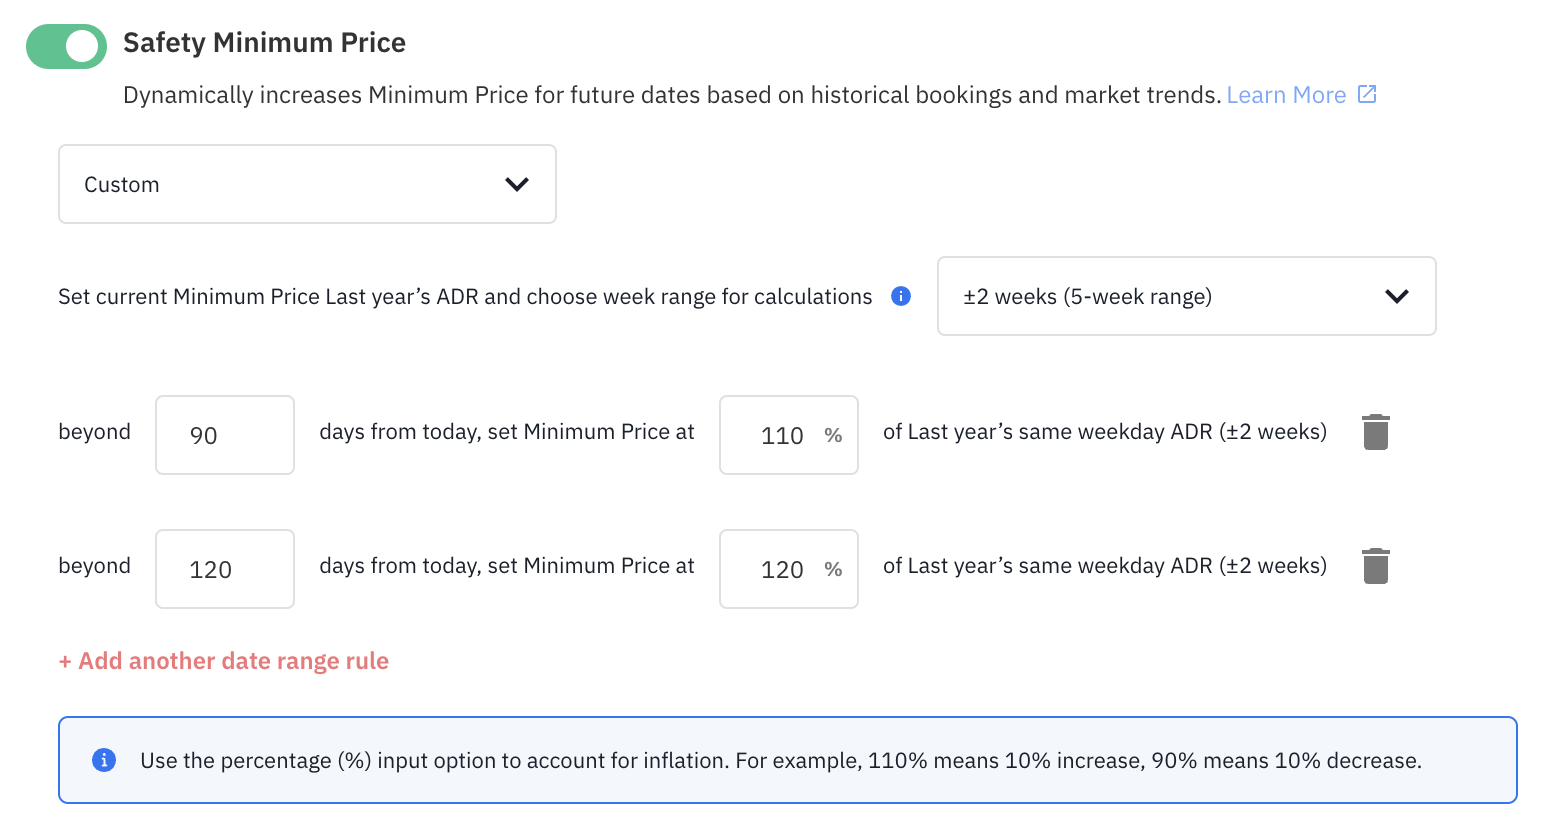Viewport: 1568px width, 826px height.
Task: Open the Learn More link
Action: 1286,95
